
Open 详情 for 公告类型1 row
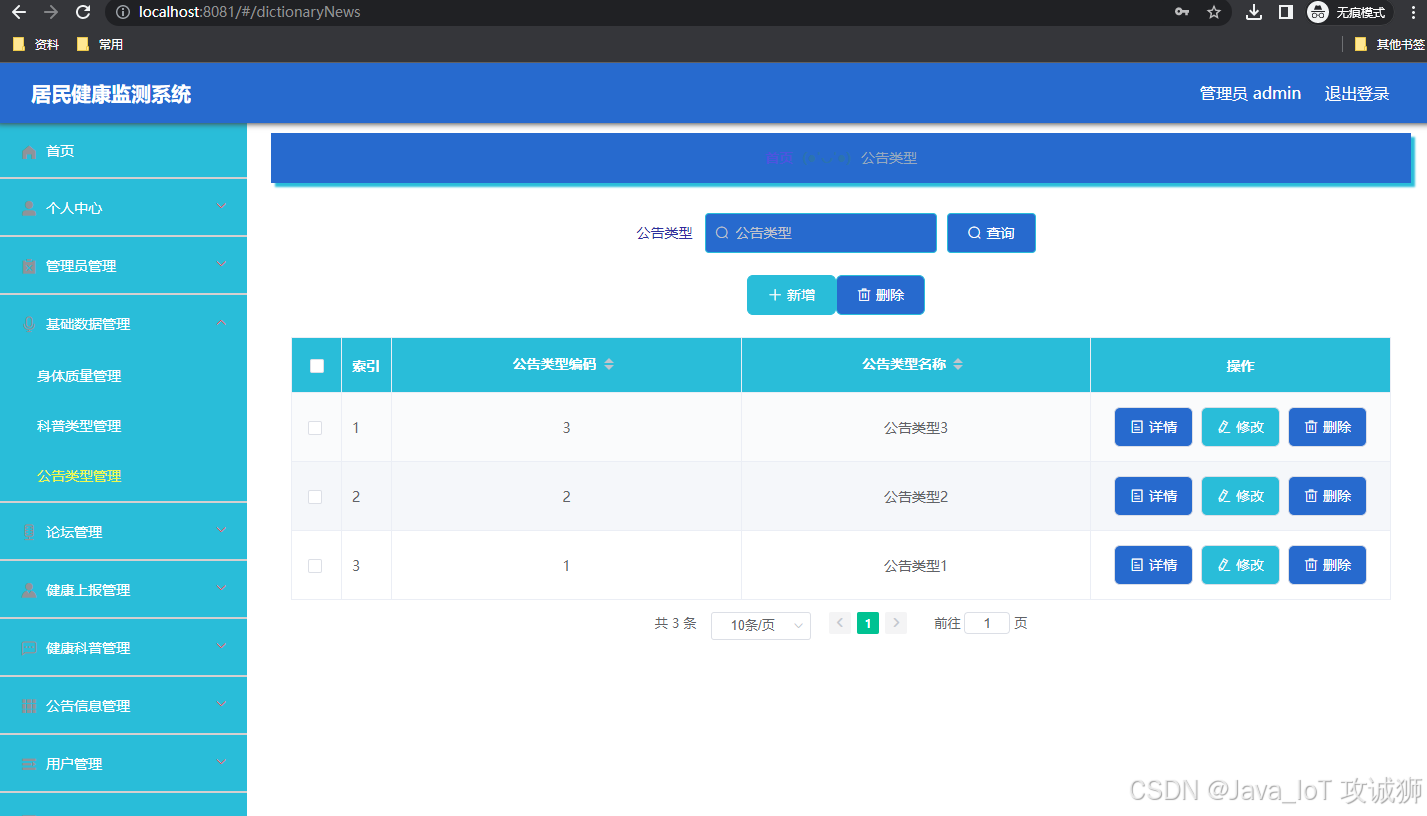pos(1153,565)
